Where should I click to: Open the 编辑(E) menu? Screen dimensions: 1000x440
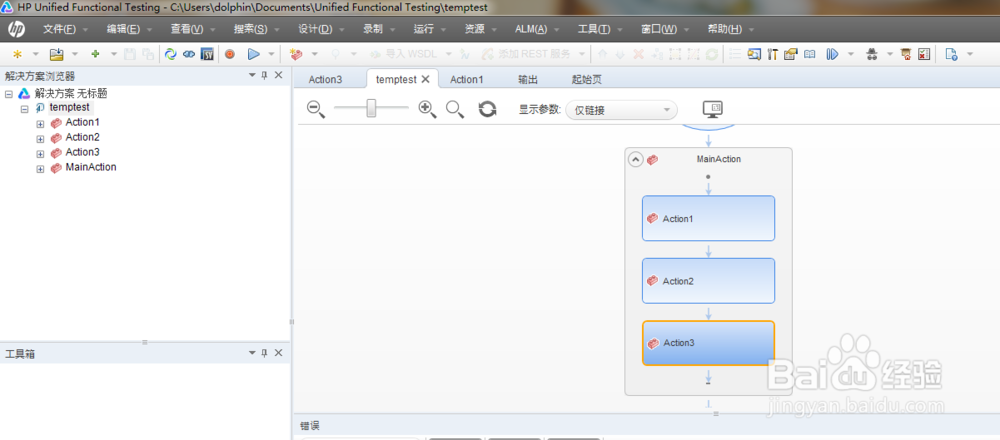pyautogui.click(x=123, y=29)
